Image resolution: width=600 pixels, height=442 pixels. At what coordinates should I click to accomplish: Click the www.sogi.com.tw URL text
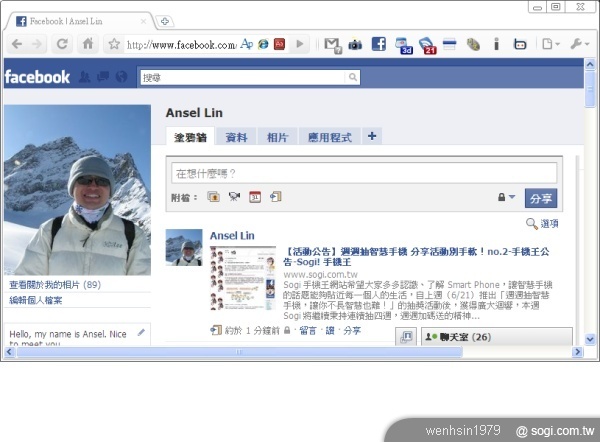pyautogui.click(x=320, y=274)
